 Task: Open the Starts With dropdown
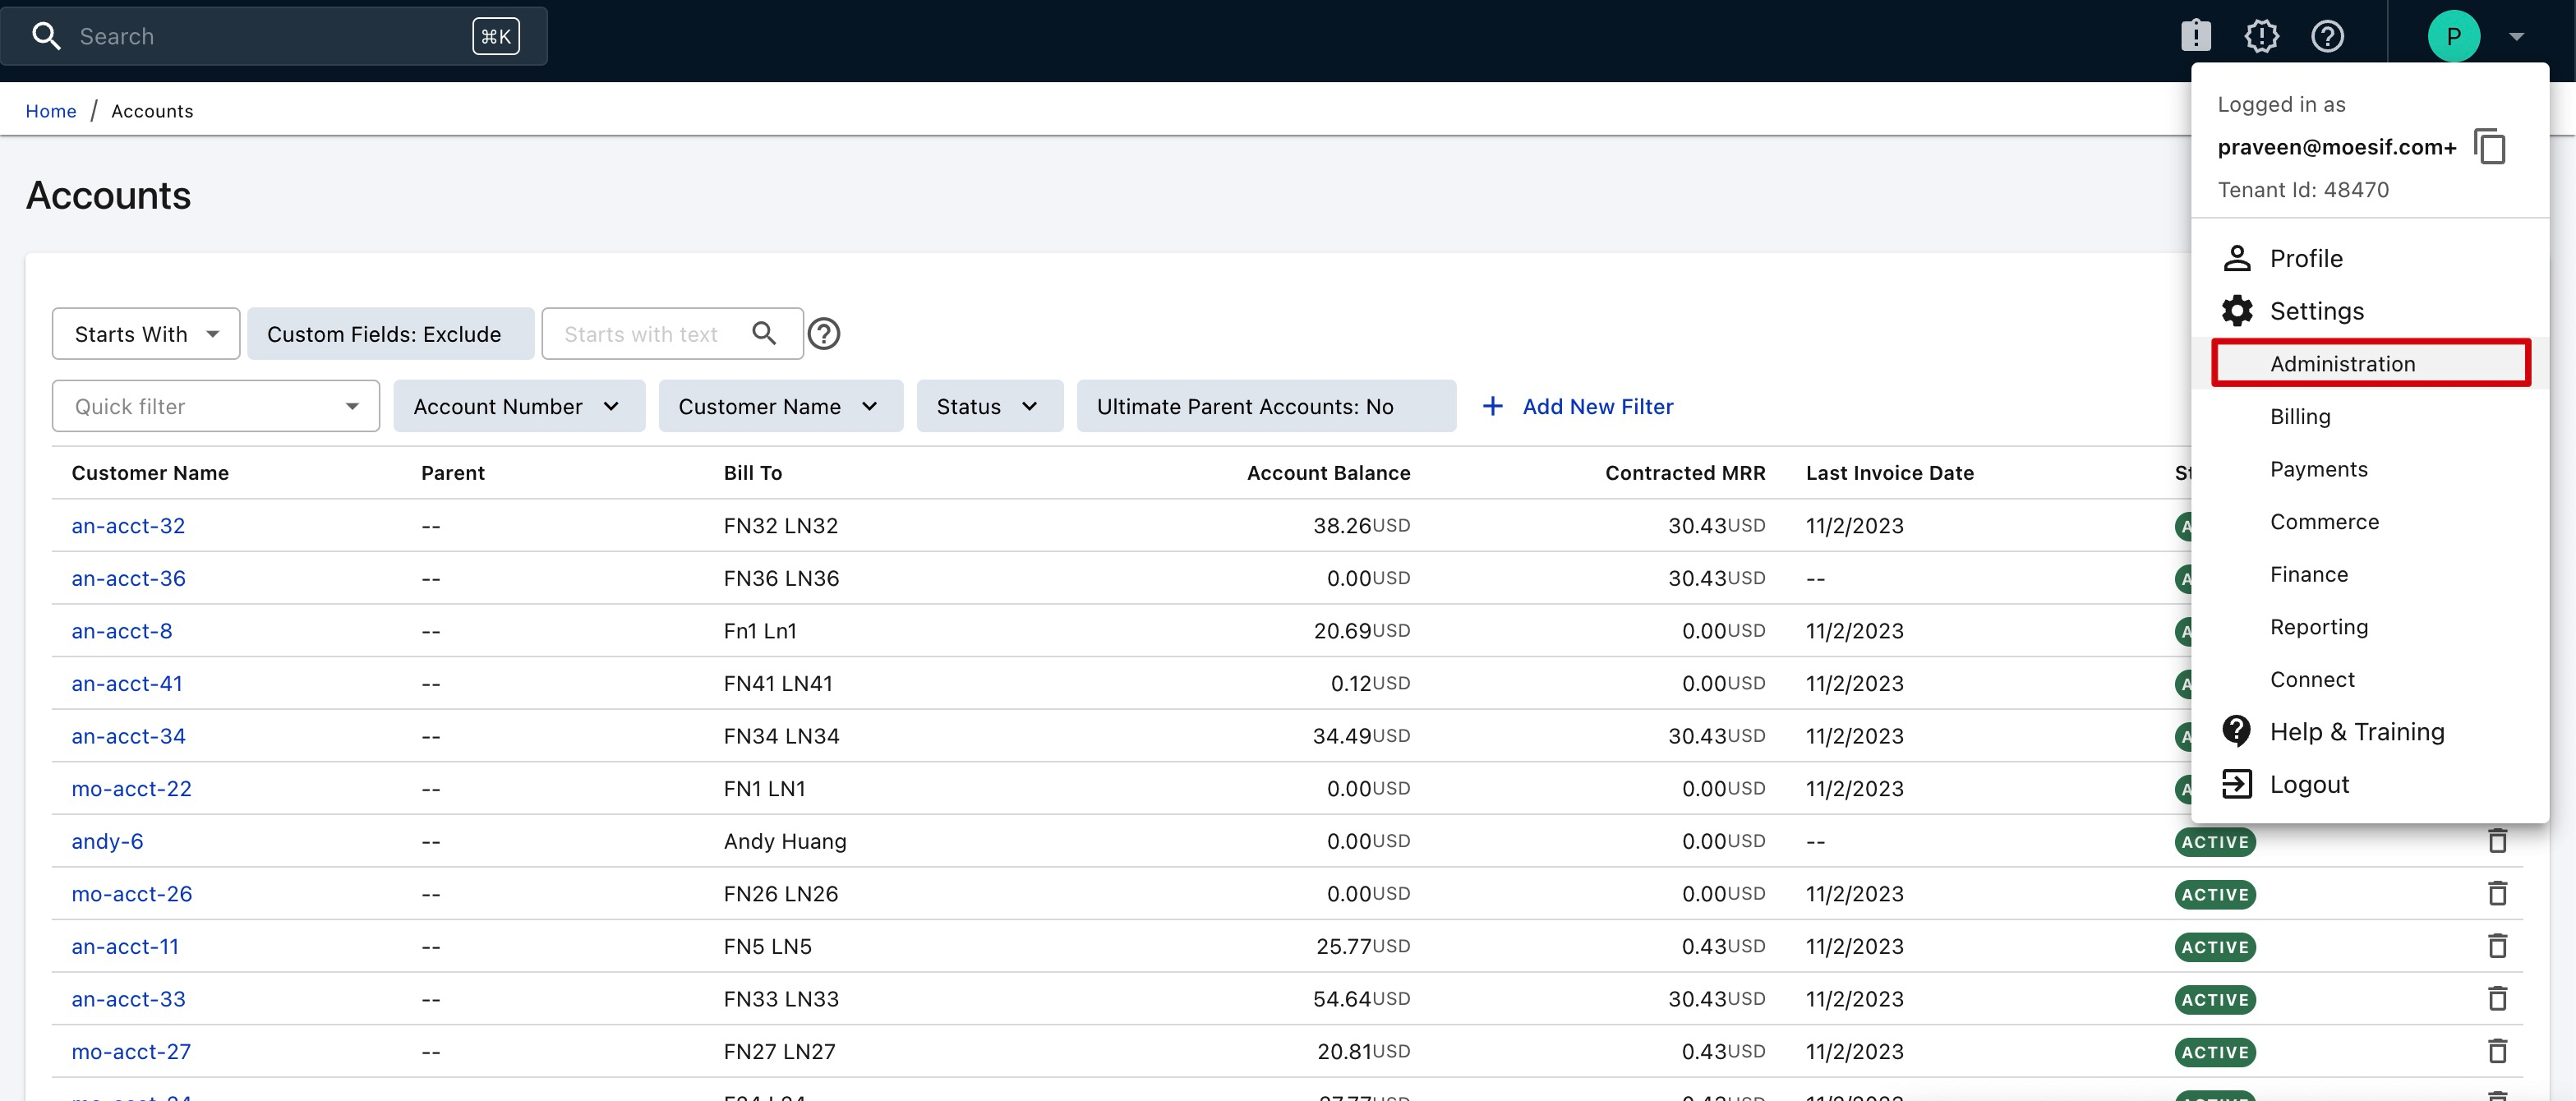[x=146, y=334]
